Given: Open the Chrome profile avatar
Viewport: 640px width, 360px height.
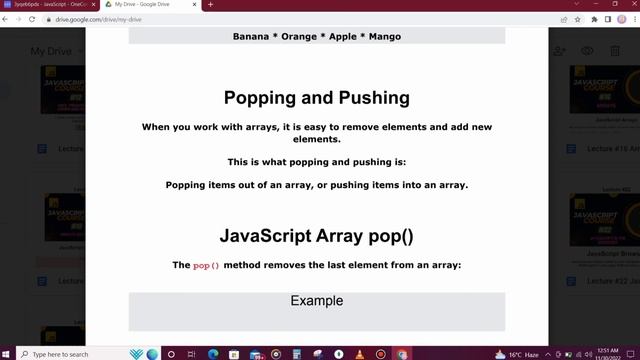Looking at the screenshot, I should point(622,20).
